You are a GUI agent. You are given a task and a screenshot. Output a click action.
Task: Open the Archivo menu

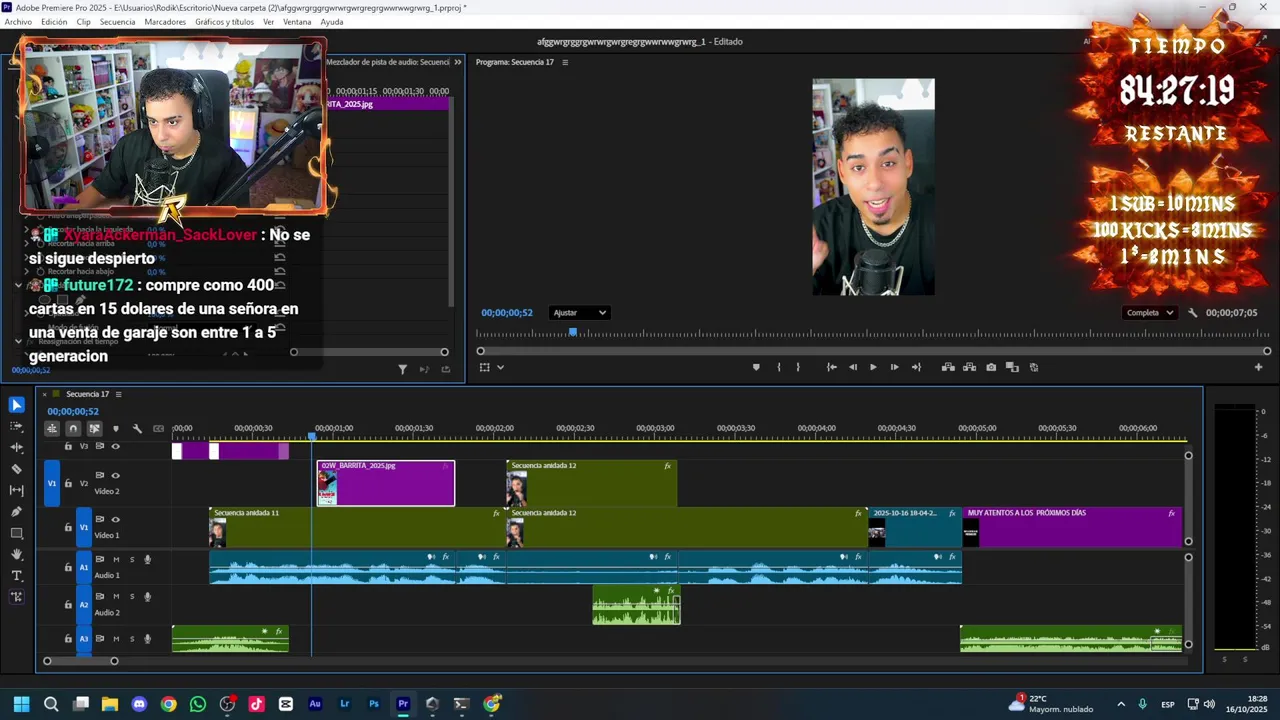click(18, 22)
